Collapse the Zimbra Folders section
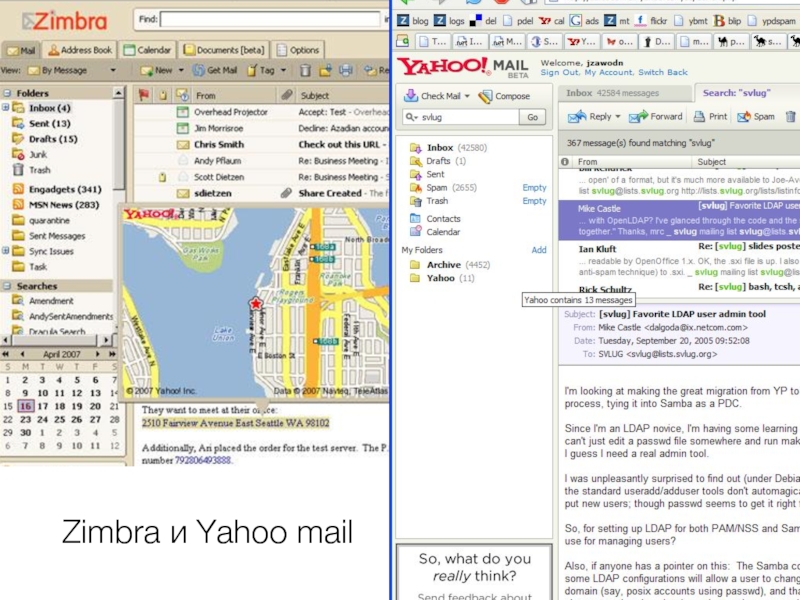Viewport: 800px width, 600px height. point(8,92)
